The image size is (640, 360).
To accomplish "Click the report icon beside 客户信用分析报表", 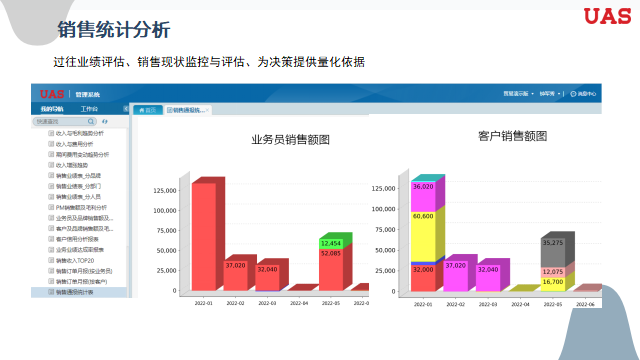I will click(51, 239).
